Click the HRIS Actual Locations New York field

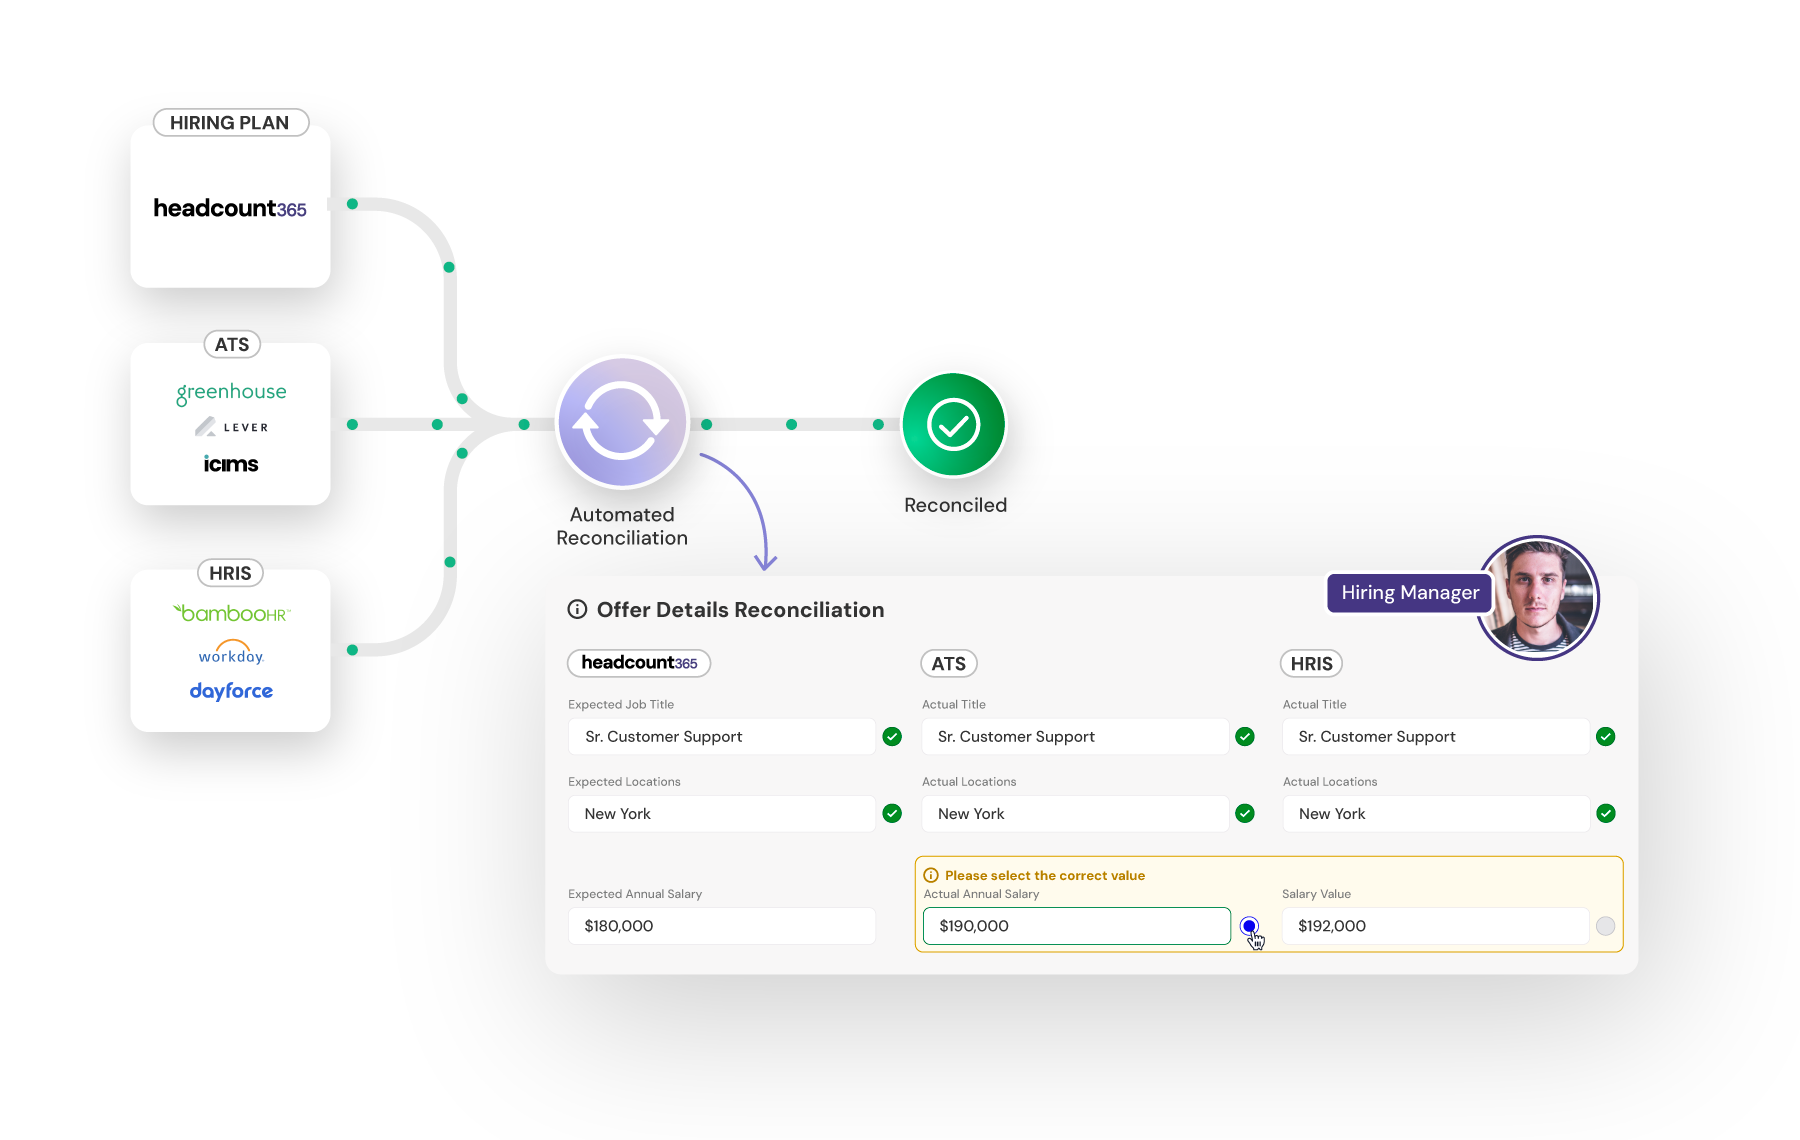pyautogui.click(x=1436, y=814)
